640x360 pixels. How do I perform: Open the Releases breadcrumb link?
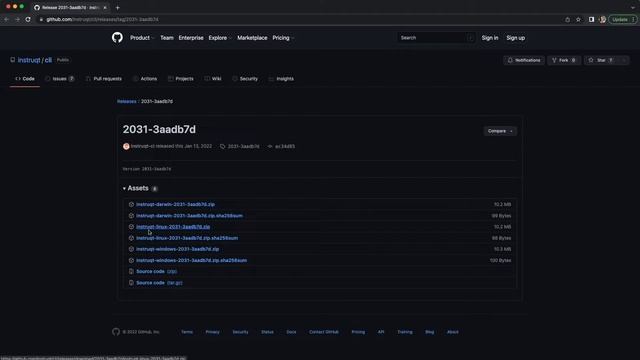click(x=127, y=101)
